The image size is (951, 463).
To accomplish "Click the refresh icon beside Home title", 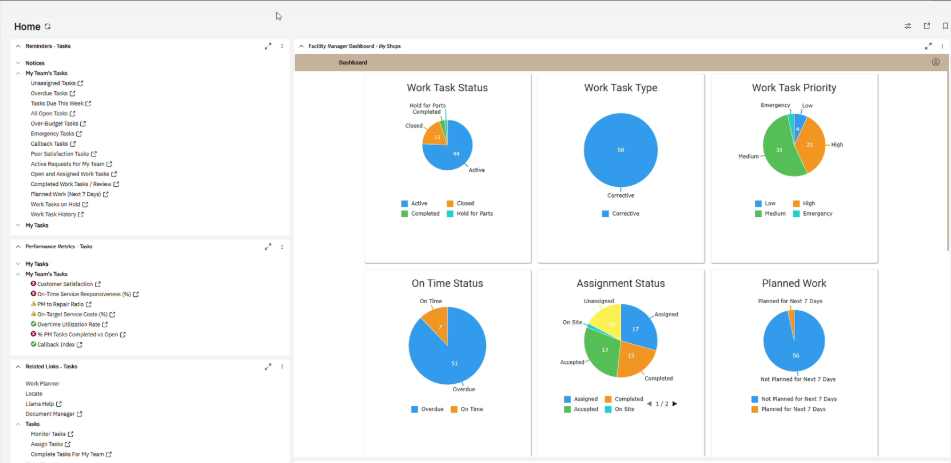I will tap(48, 27).
